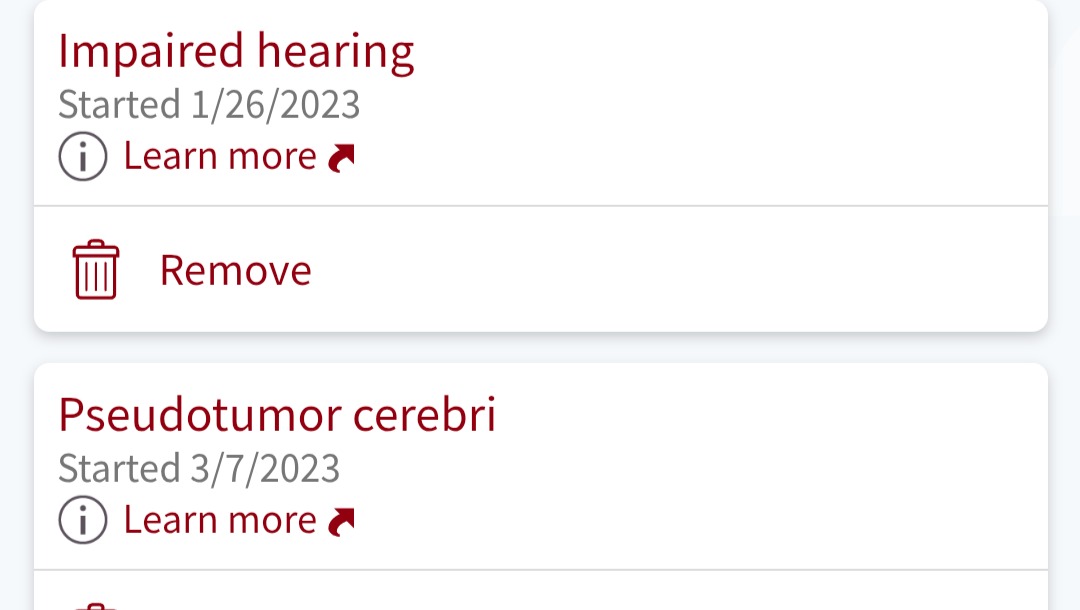
Task: Click empty space right of Remove label
Action: tap(680, 270)
